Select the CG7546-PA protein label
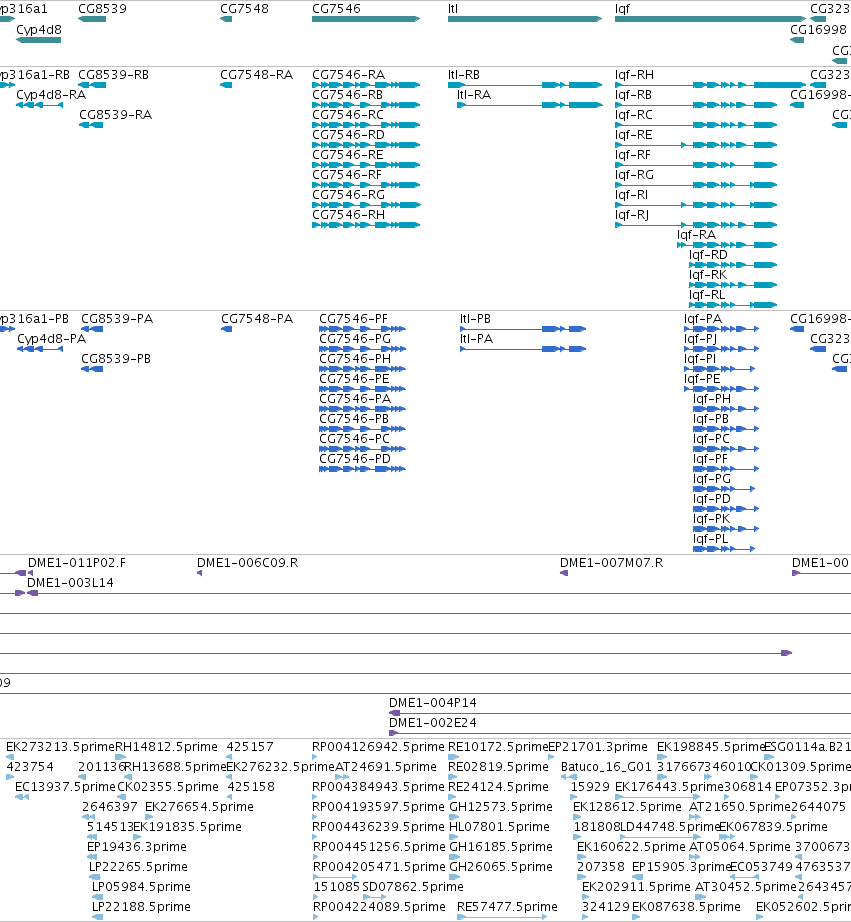851x922 pixels. 355,399
